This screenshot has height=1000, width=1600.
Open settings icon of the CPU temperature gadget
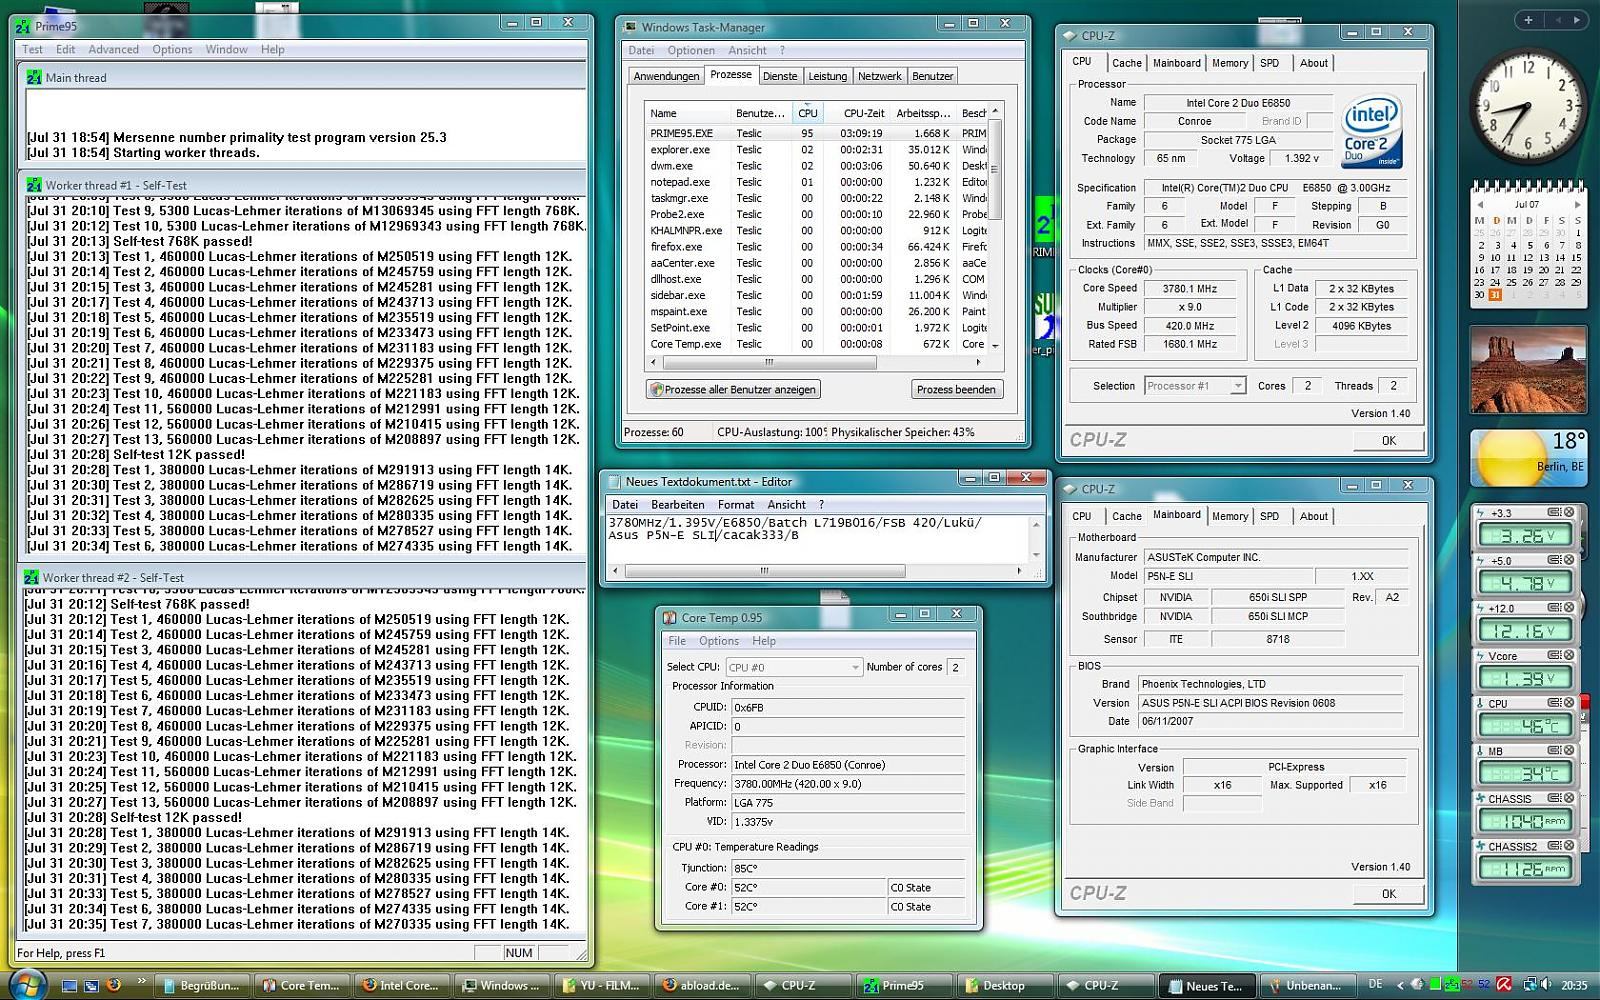(x=1554, y=704)
